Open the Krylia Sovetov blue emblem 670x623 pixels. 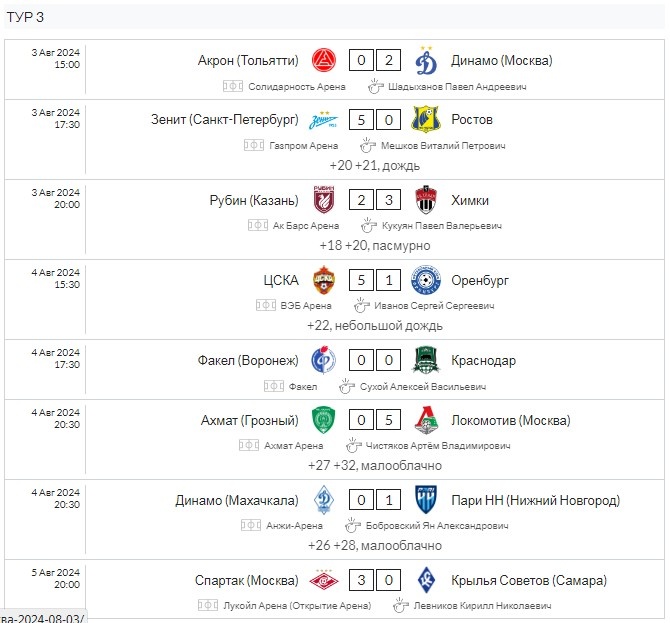coord(426,580)
